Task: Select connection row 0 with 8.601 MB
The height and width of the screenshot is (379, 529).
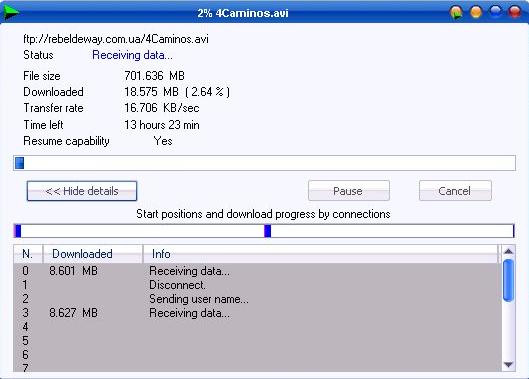Action: (257, 271)
